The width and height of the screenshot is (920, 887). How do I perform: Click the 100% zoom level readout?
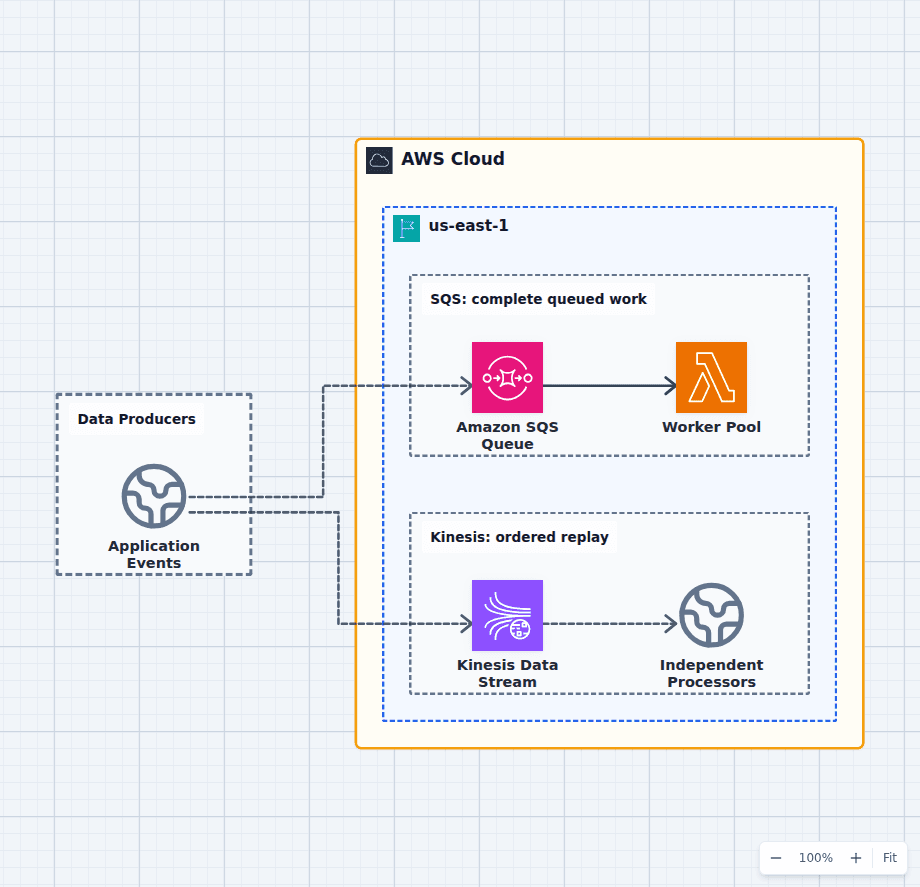pos(816,858)
